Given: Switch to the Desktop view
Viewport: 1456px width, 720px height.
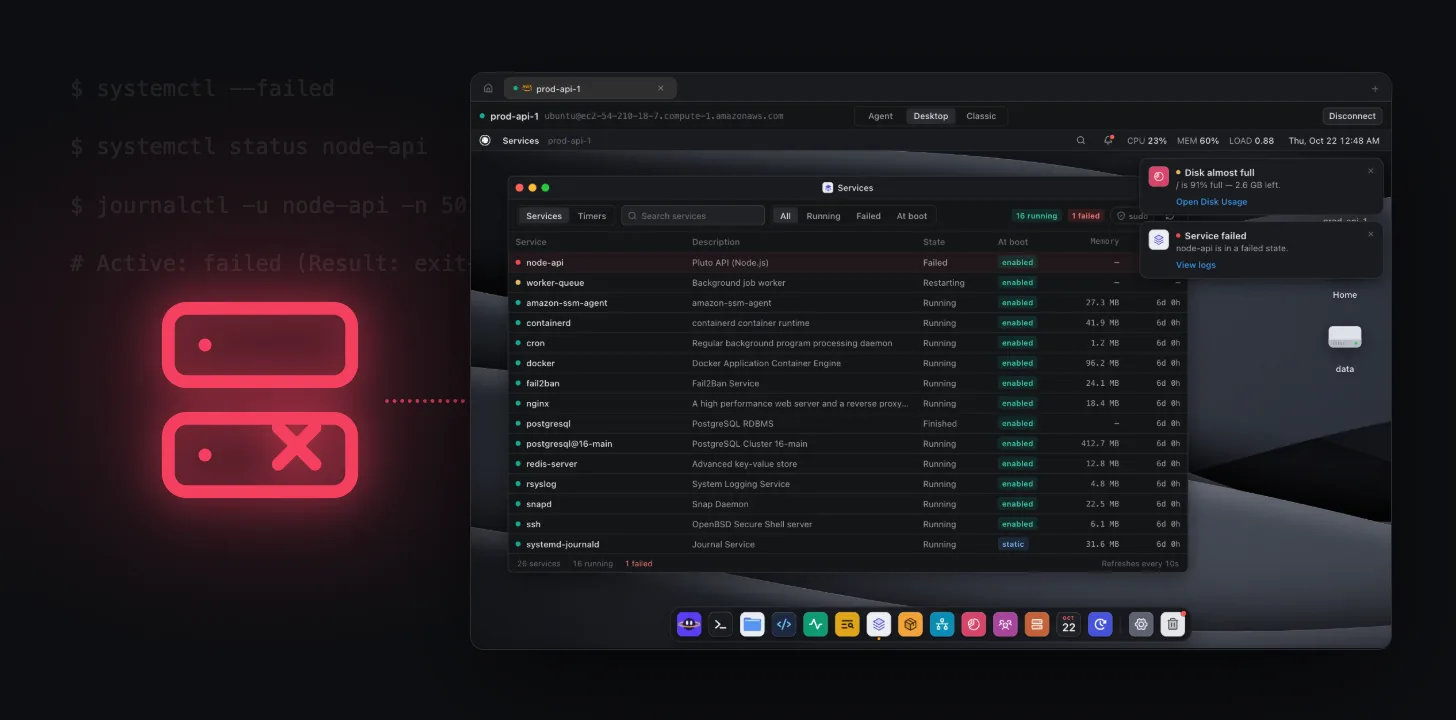Looking at the screenshot, I should (930, 116).
